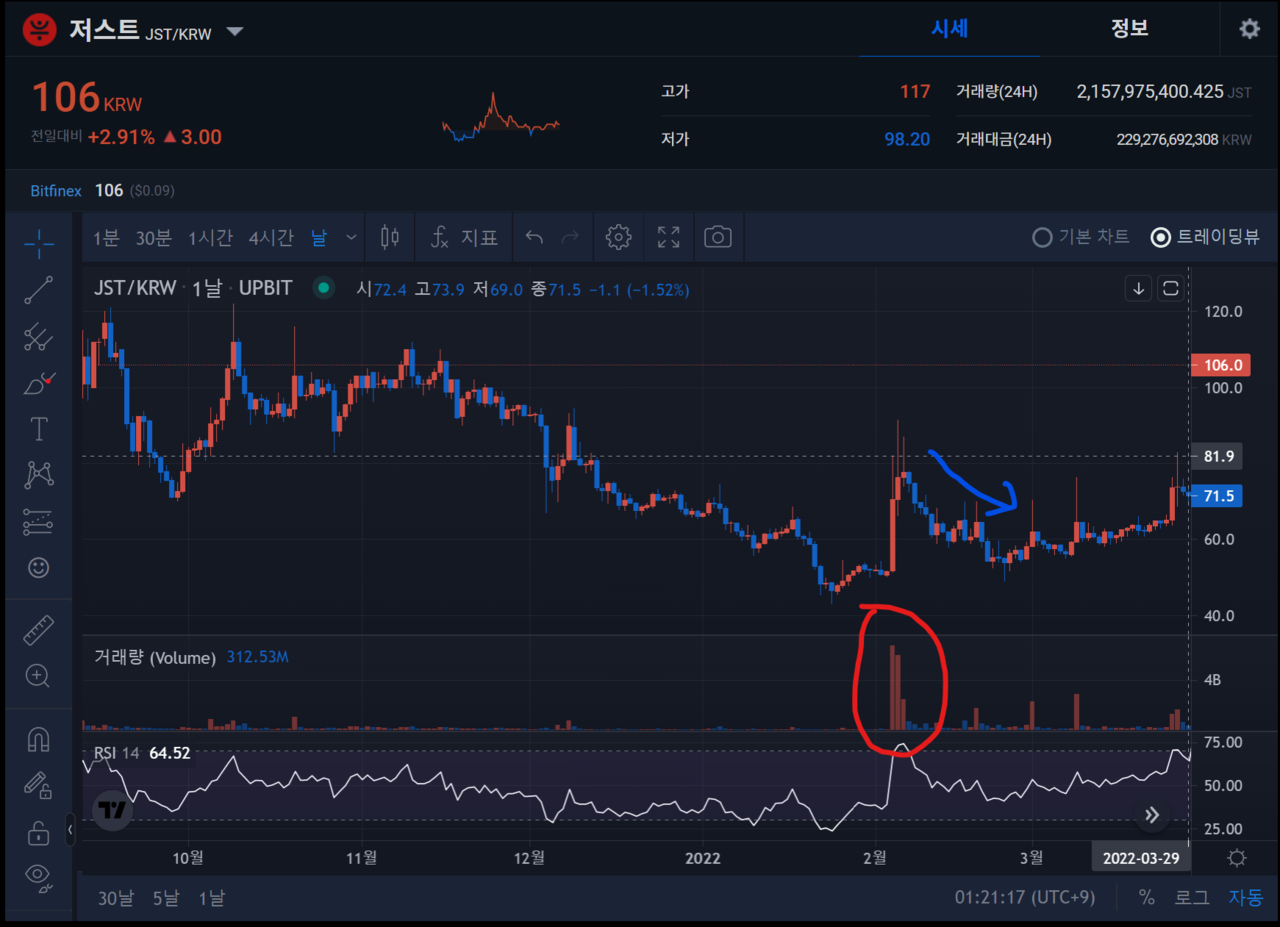Open the measure ruler tool
The image size is (1280, 927).
coord(39,630)
